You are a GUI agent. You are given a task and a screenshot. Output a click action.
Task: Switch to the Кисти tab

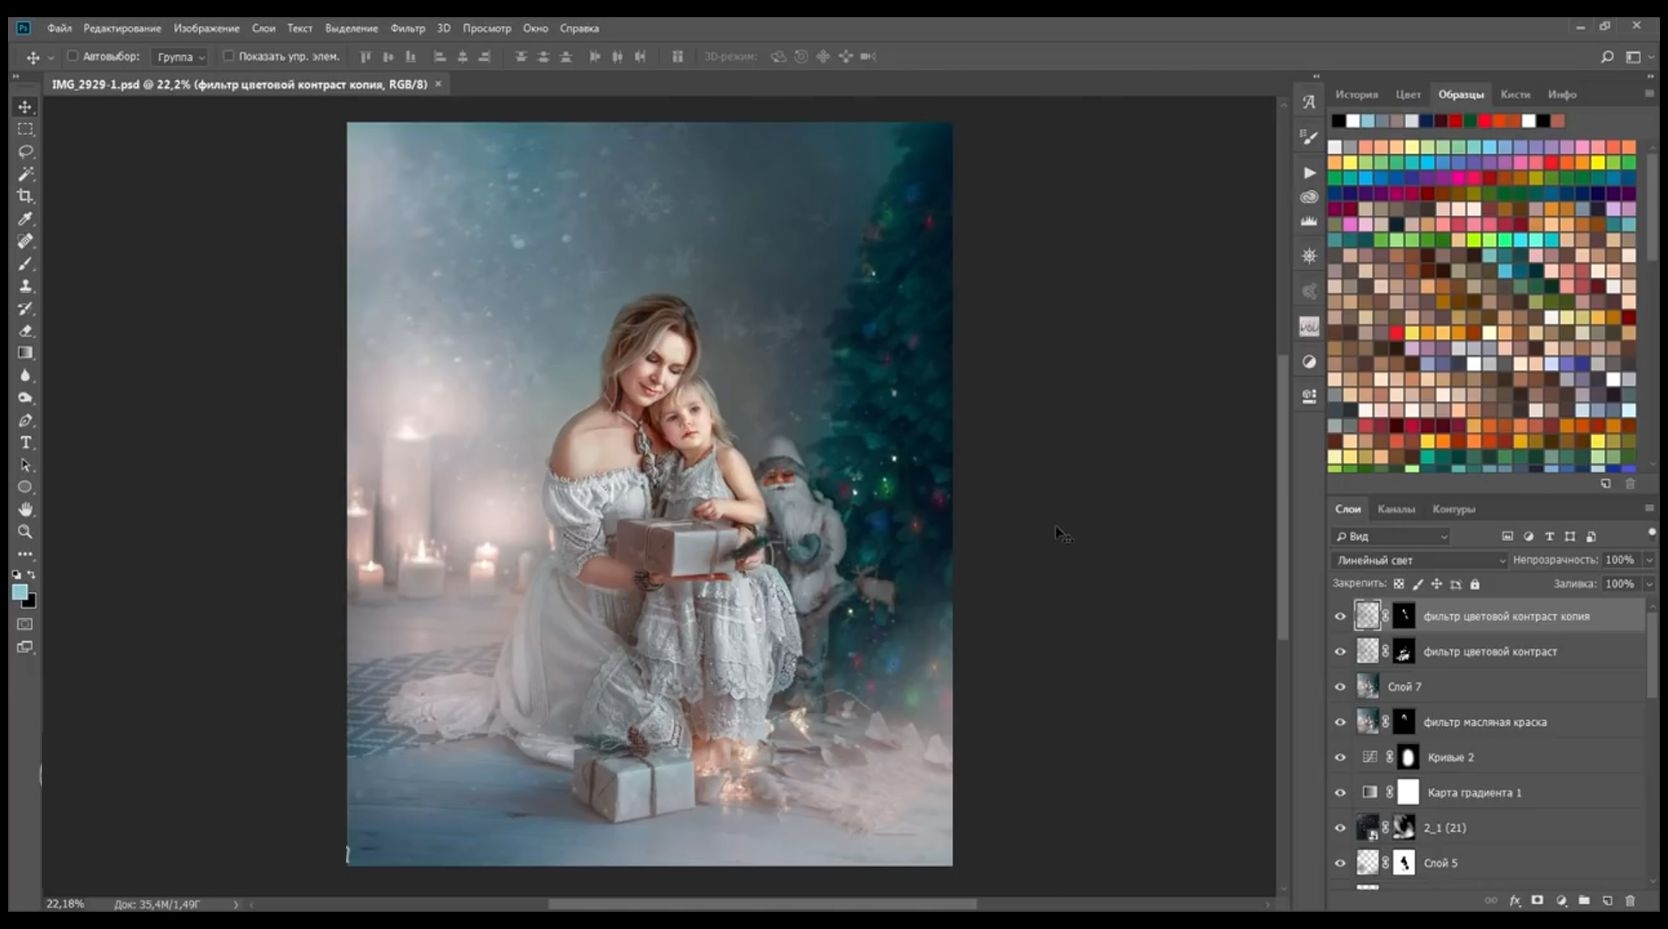pos(1515,94)
